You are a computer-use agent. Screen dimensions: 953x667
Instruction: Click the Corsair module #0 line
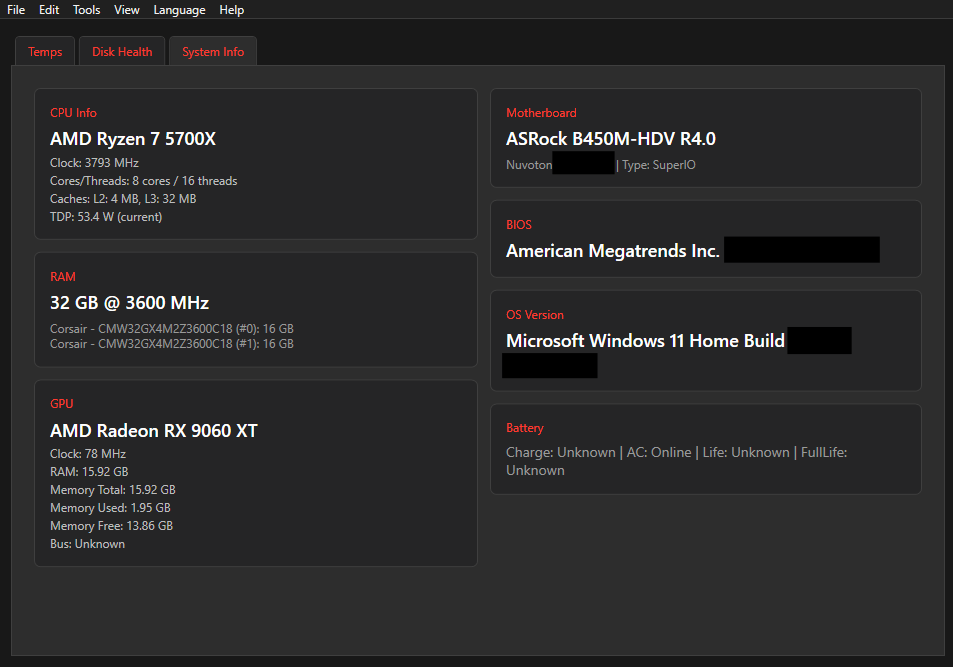[x=171, y=328]
